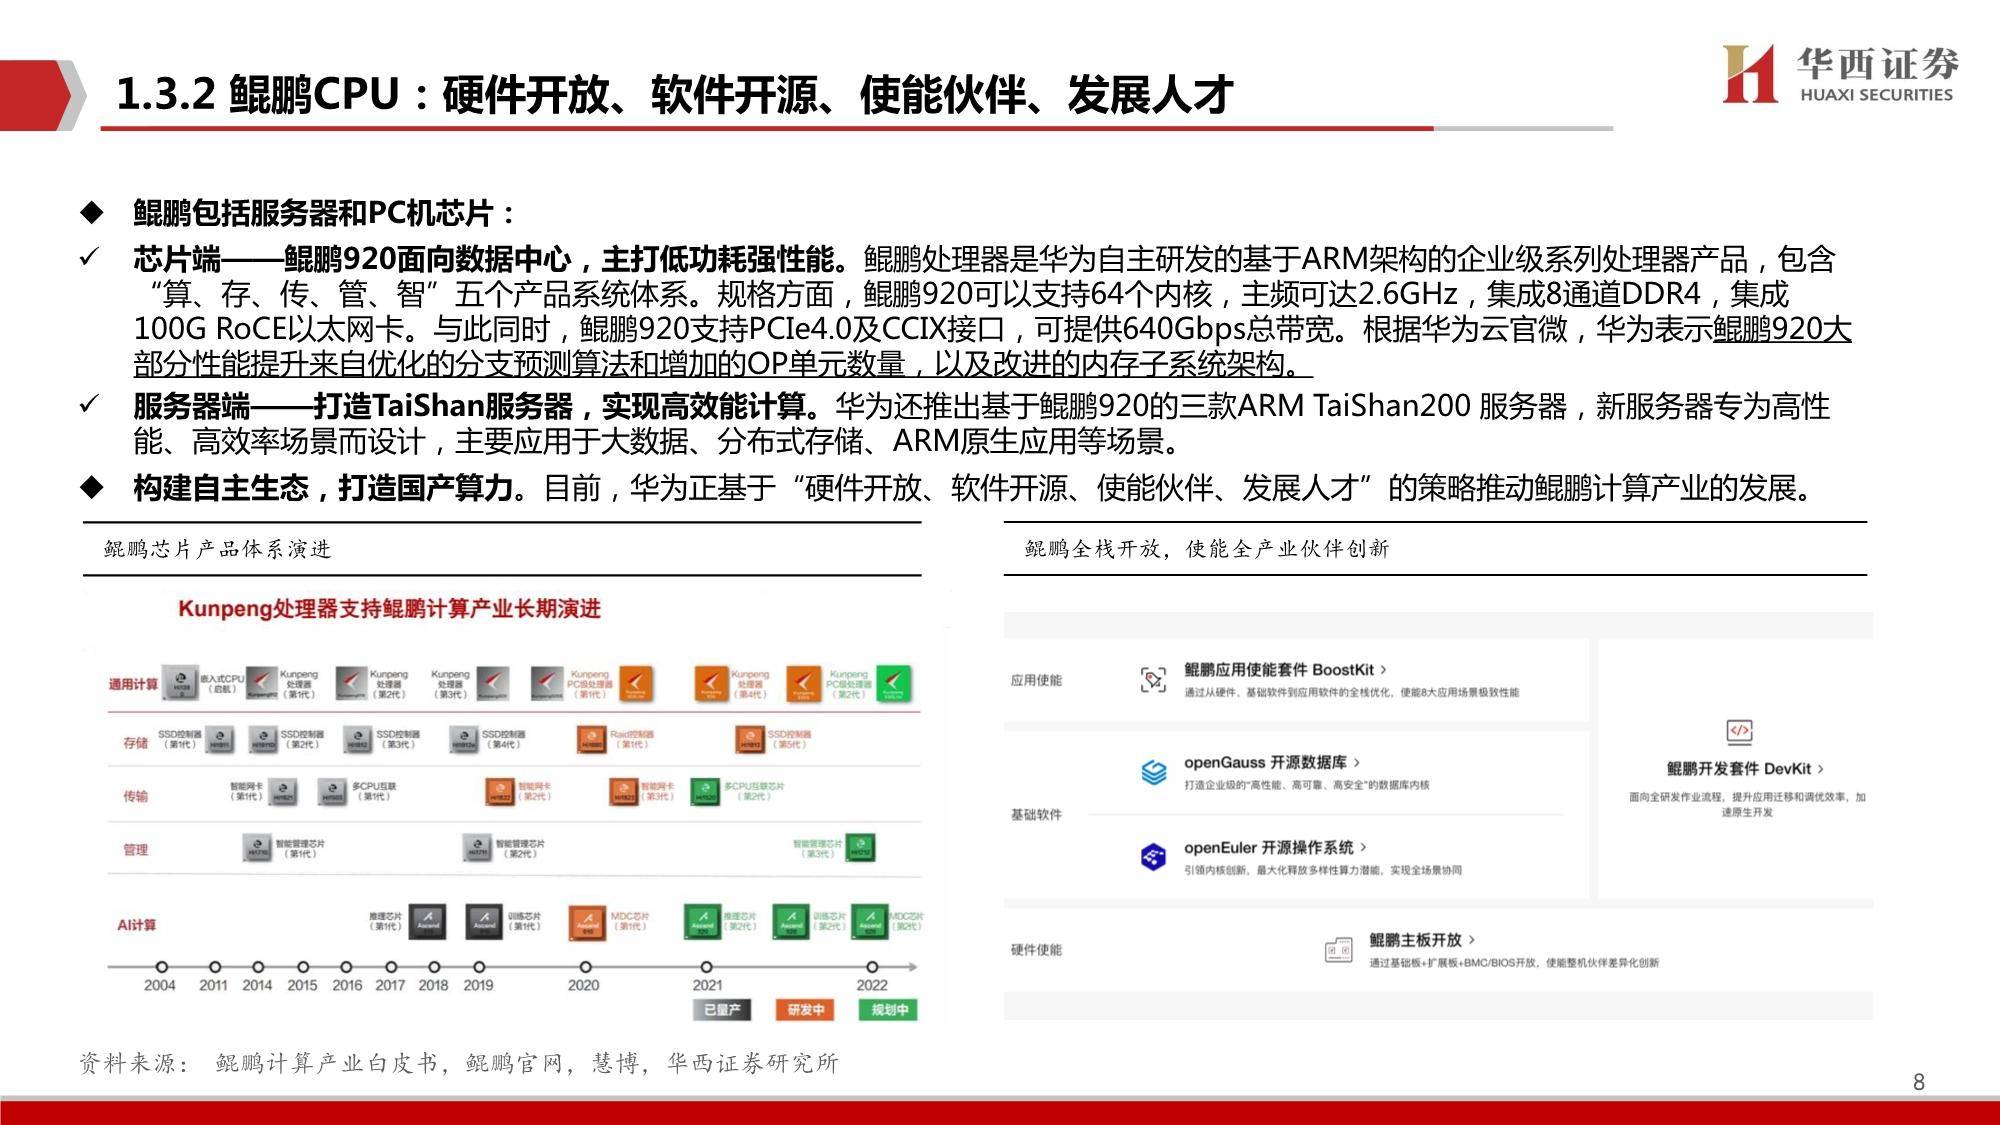Click the openEuler blue hexagon icon

click(x=1154, y=857)
